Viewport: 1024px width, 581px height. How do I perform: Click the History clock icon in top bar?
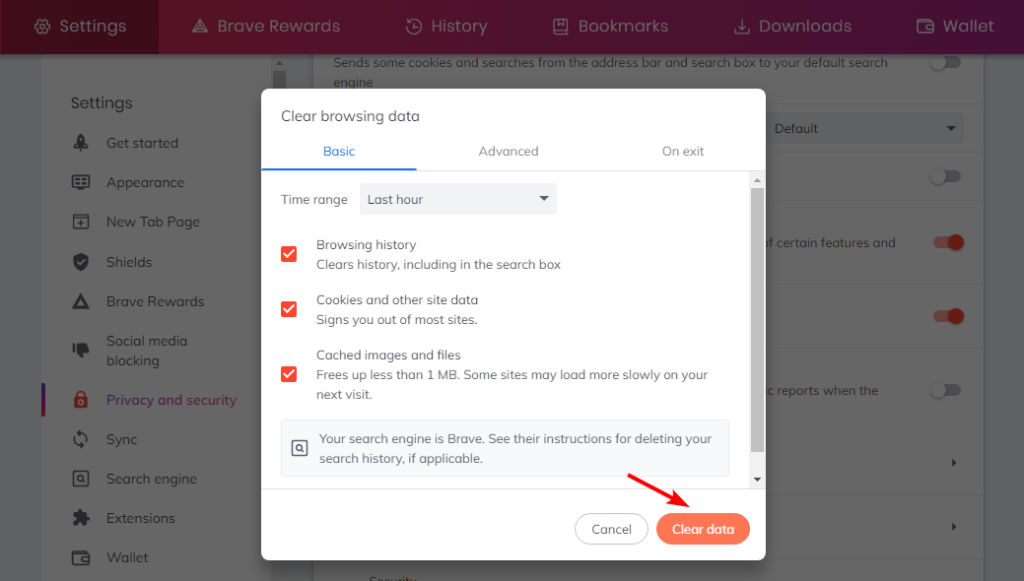413,26
